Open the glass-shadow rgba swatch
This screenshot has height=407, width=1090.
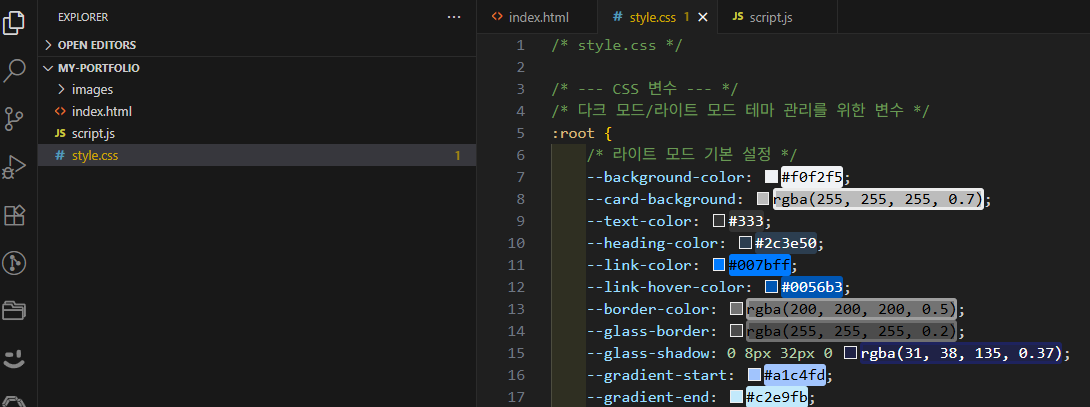tap(850, 353)
